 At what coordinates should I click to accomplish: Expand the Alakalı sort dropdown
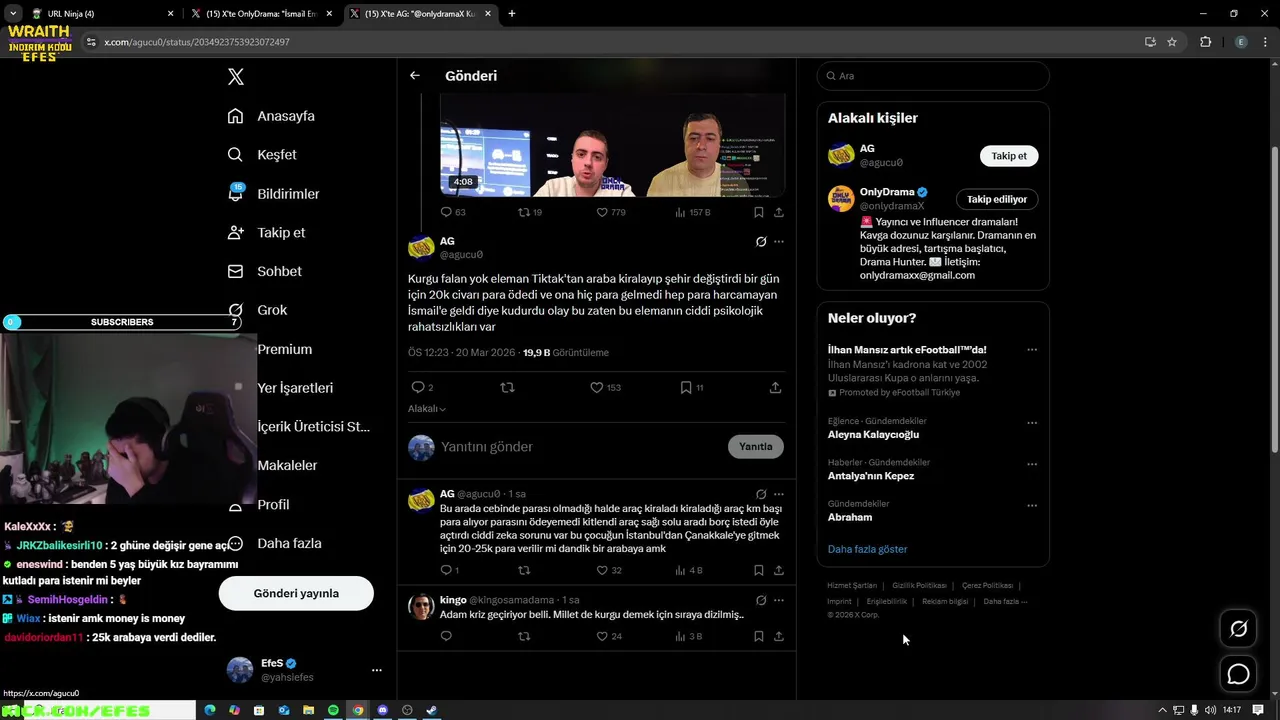point(427,409)
